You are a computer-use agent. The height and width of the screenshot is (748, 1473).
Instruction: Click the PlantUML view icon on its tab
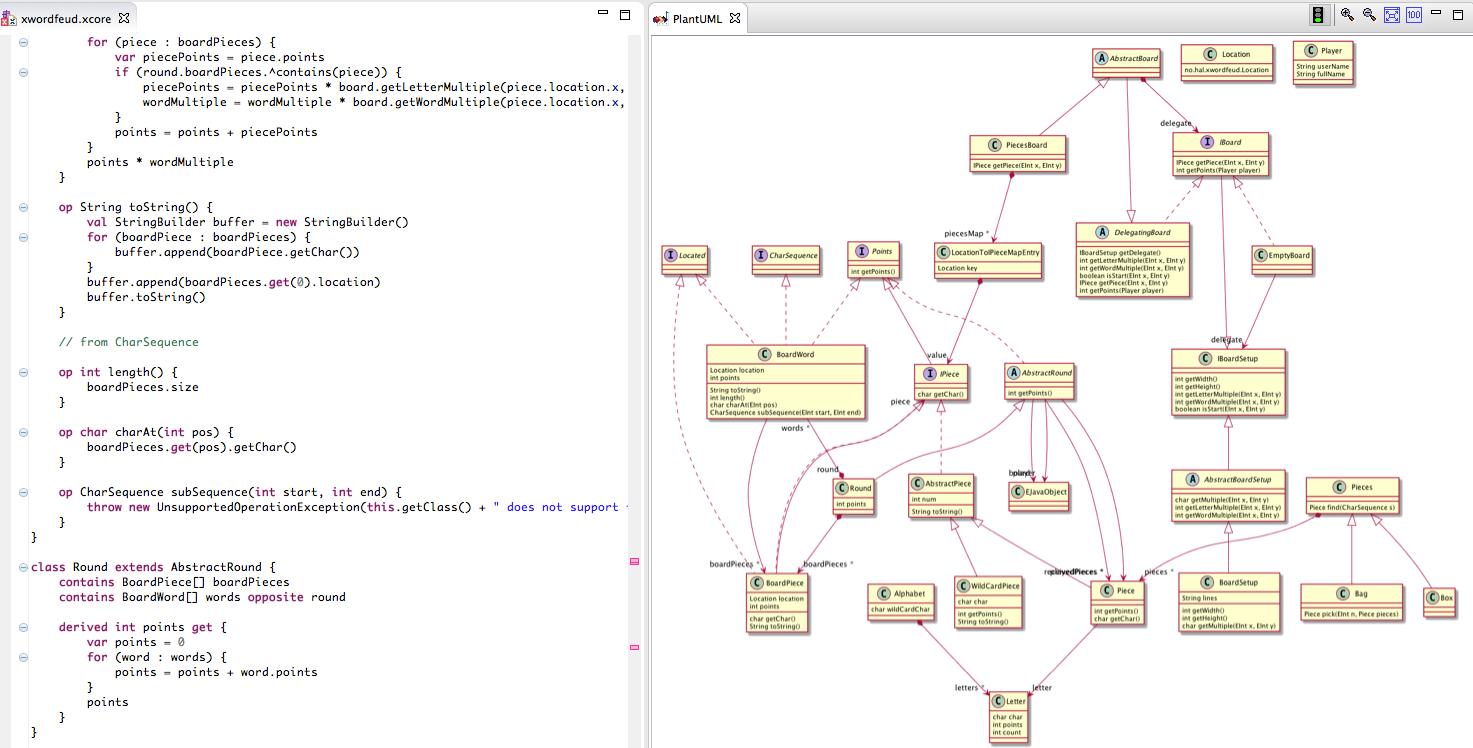(659, 16)
